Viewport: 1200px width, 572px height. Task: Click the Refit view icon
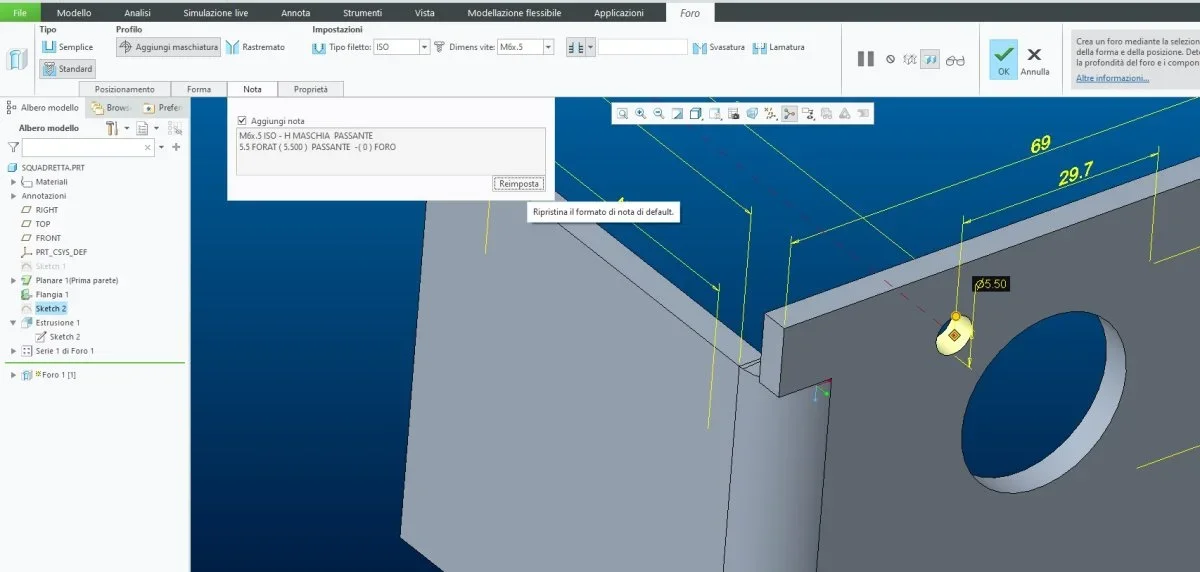coord(623,114)
